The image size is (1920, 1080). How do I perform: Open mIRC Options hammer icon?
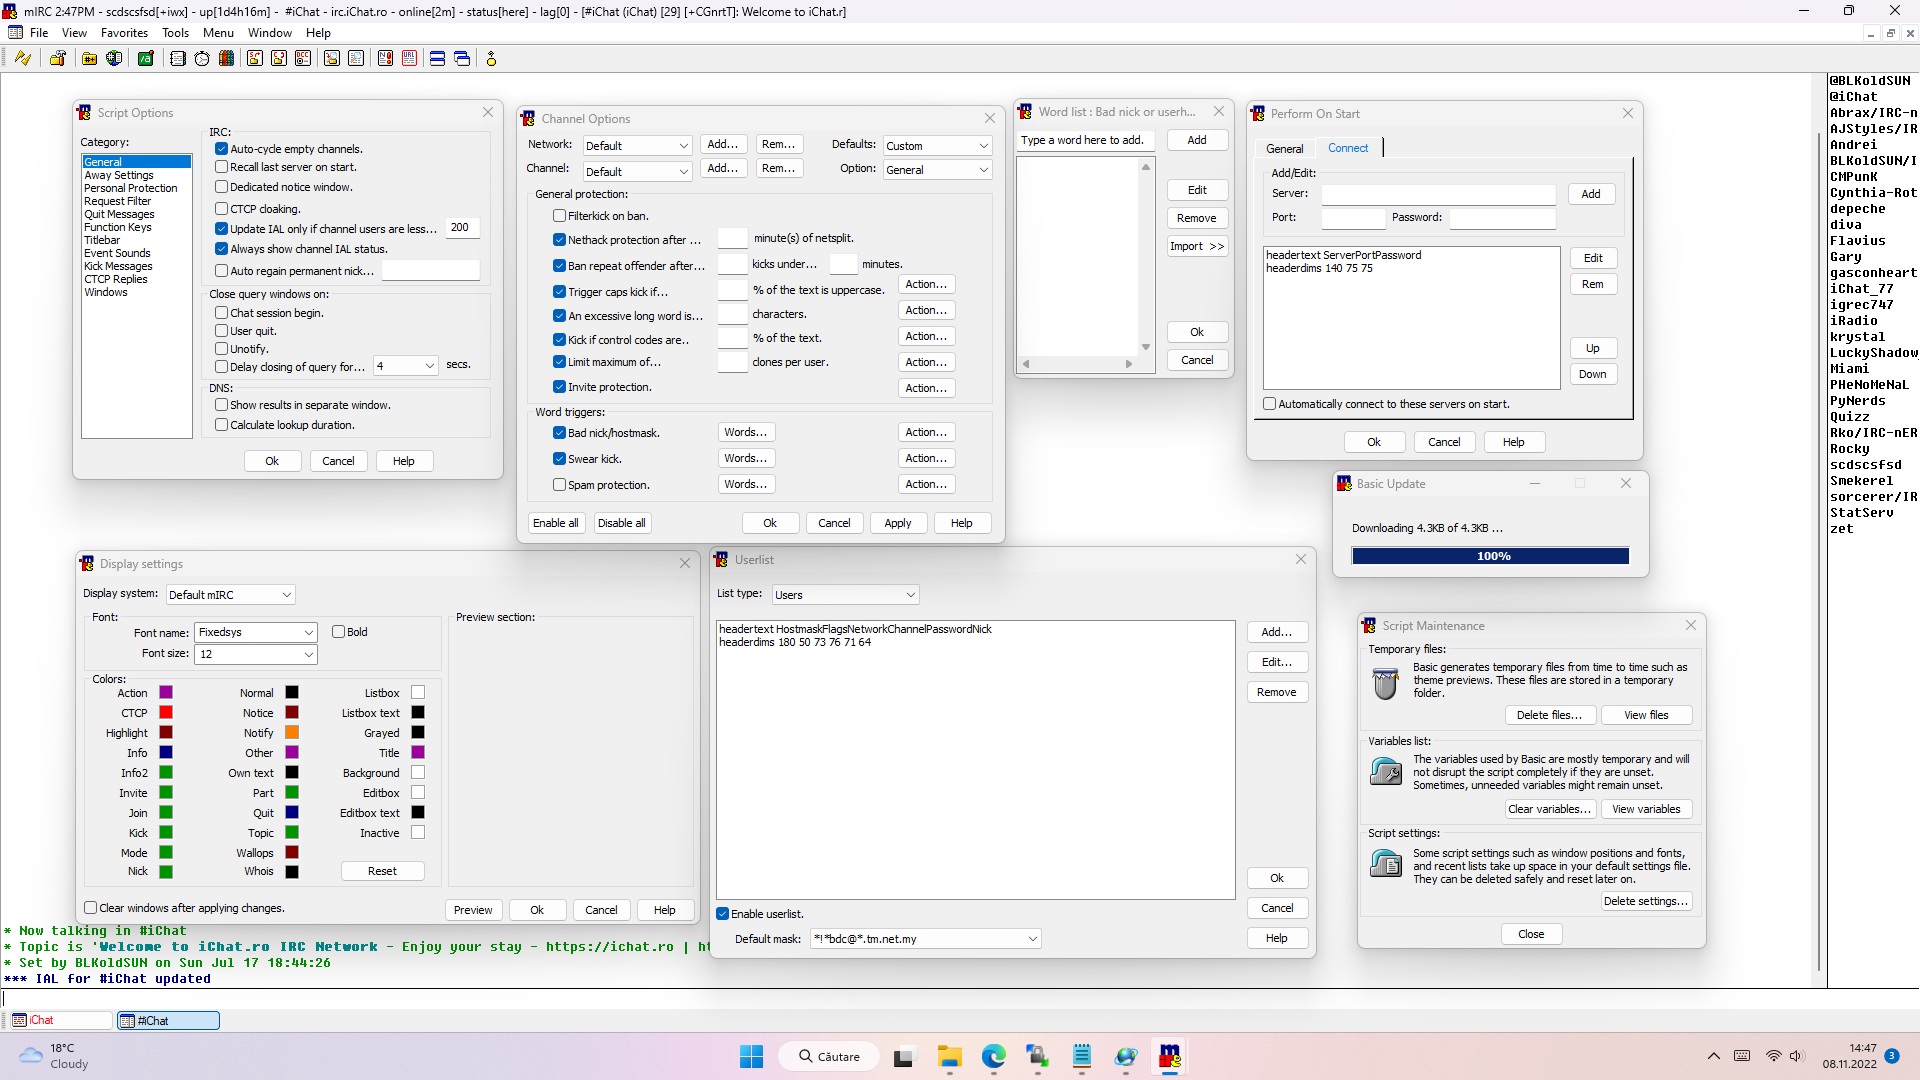coord(58,59)
